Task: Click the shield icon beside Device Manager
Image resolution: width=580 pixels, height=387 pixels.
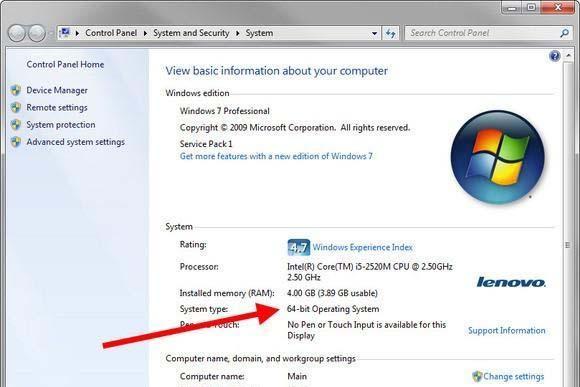Action: [x=16, y=90]
